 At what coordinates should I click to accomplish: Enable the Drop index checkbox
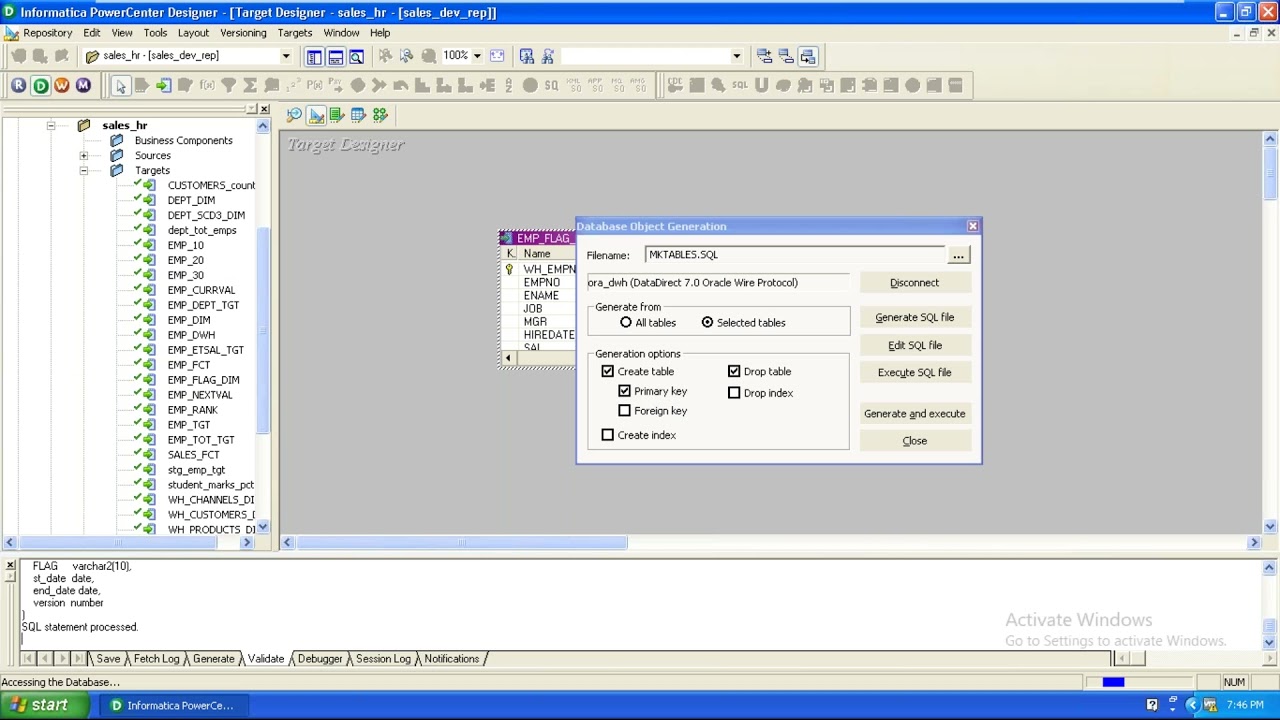pyautogui.click(x=734, y=393)
